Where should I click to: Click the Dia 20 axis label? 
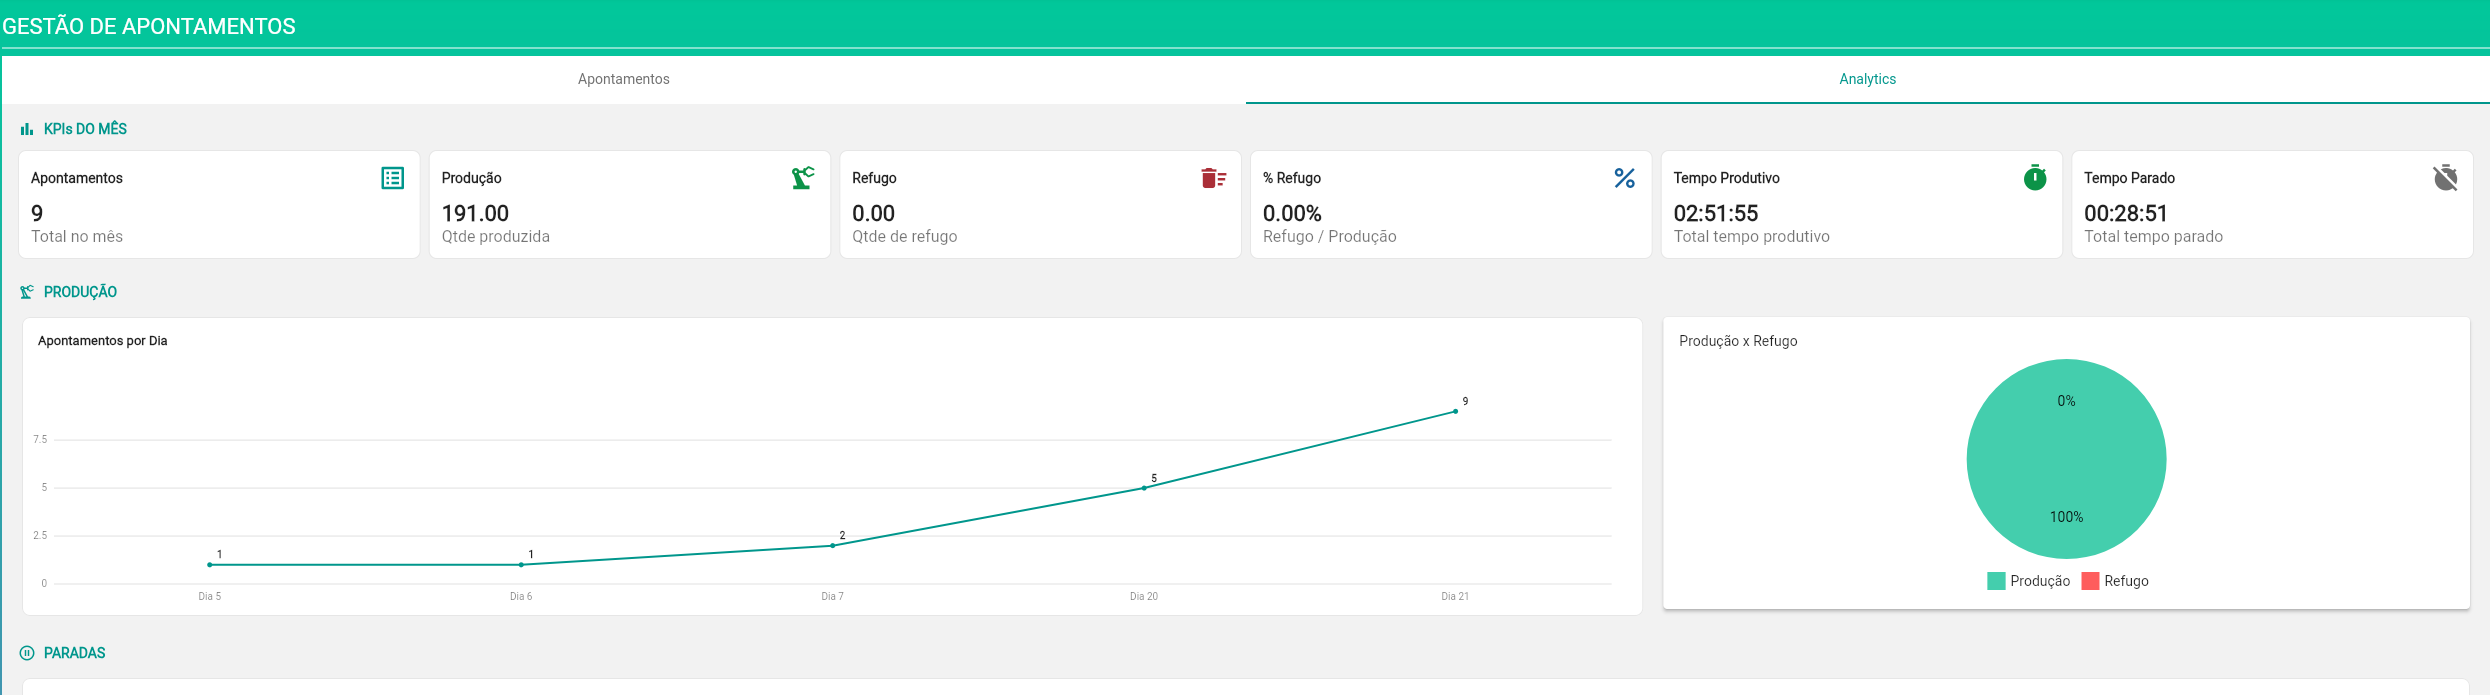[1144, 596]
